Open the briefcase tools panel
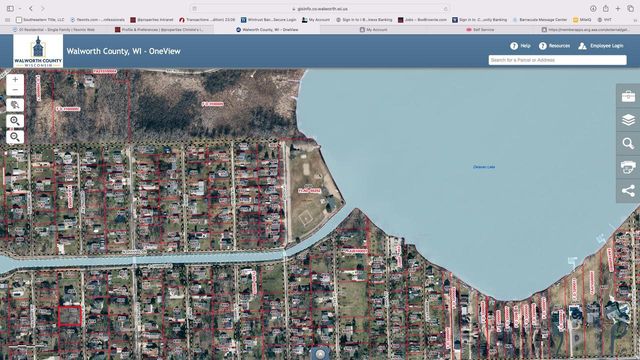Viewport: 640px width, 360px height. (x=628, y=96)
